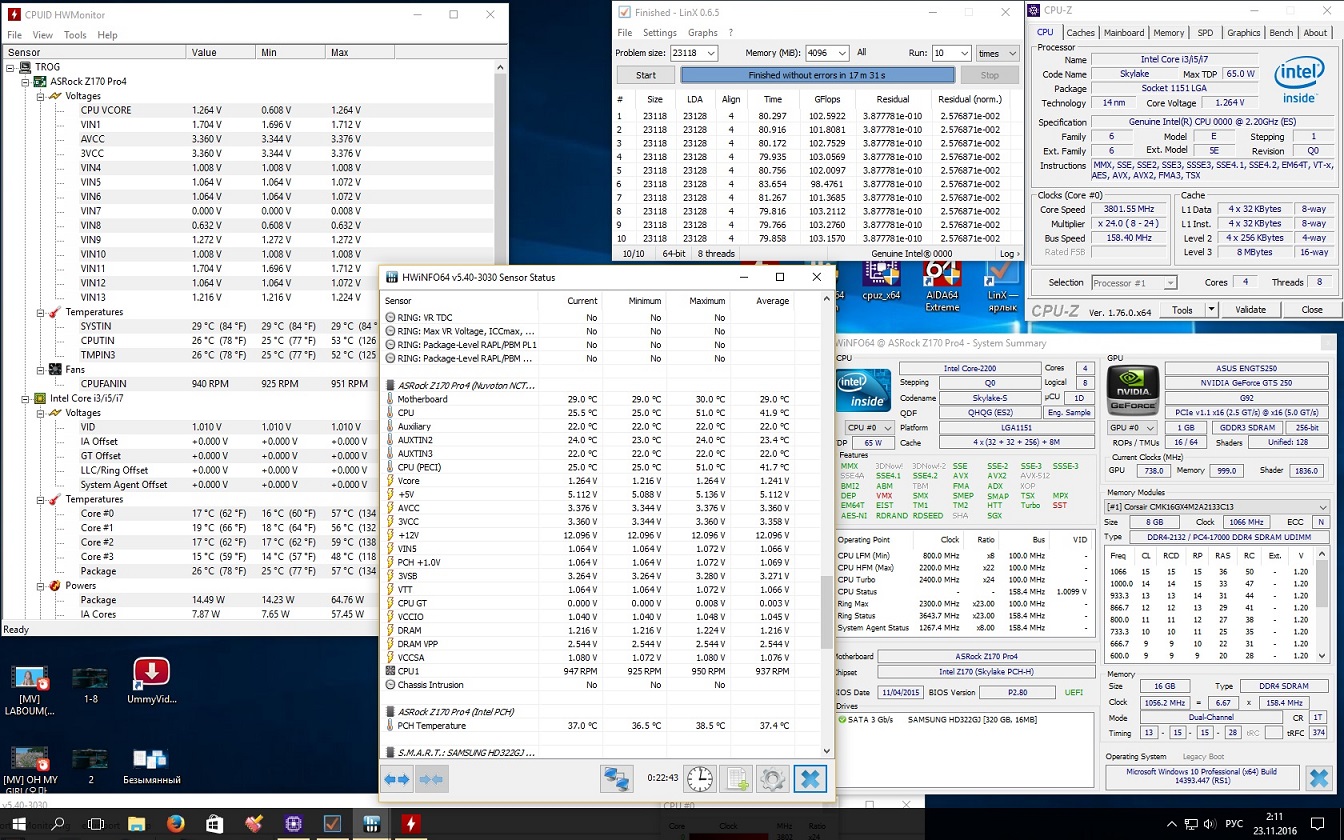Start logging with HWiNFO log sheet icon
Screen dimensions: 1344x840
coord(737,779)
